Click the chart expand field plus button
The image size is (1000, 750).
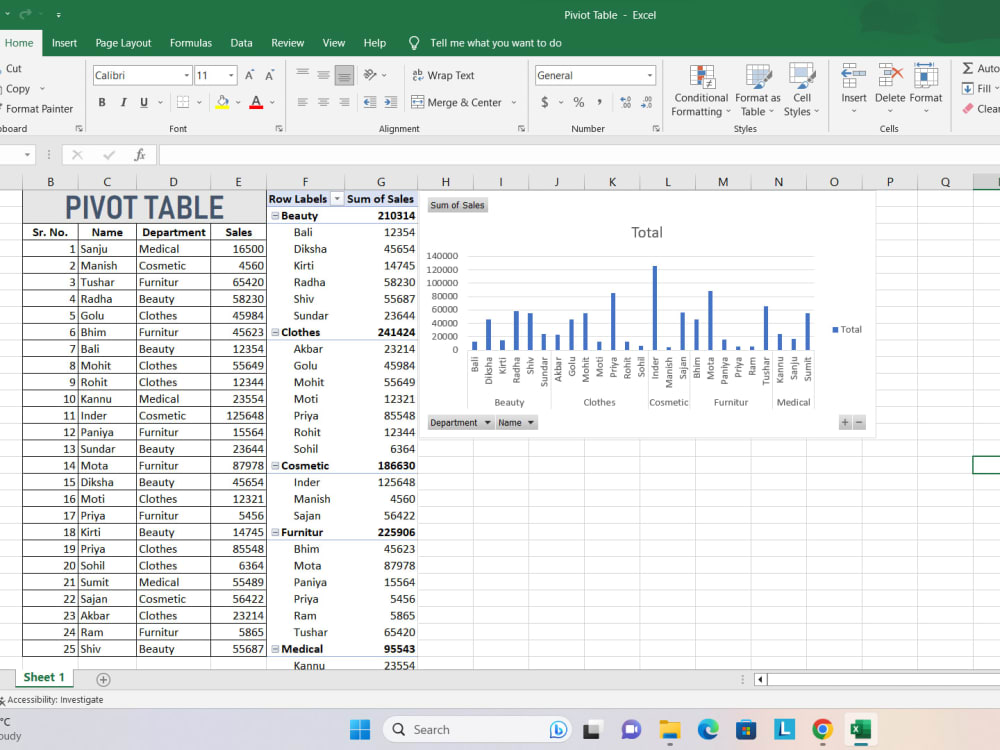pos(845,422)
